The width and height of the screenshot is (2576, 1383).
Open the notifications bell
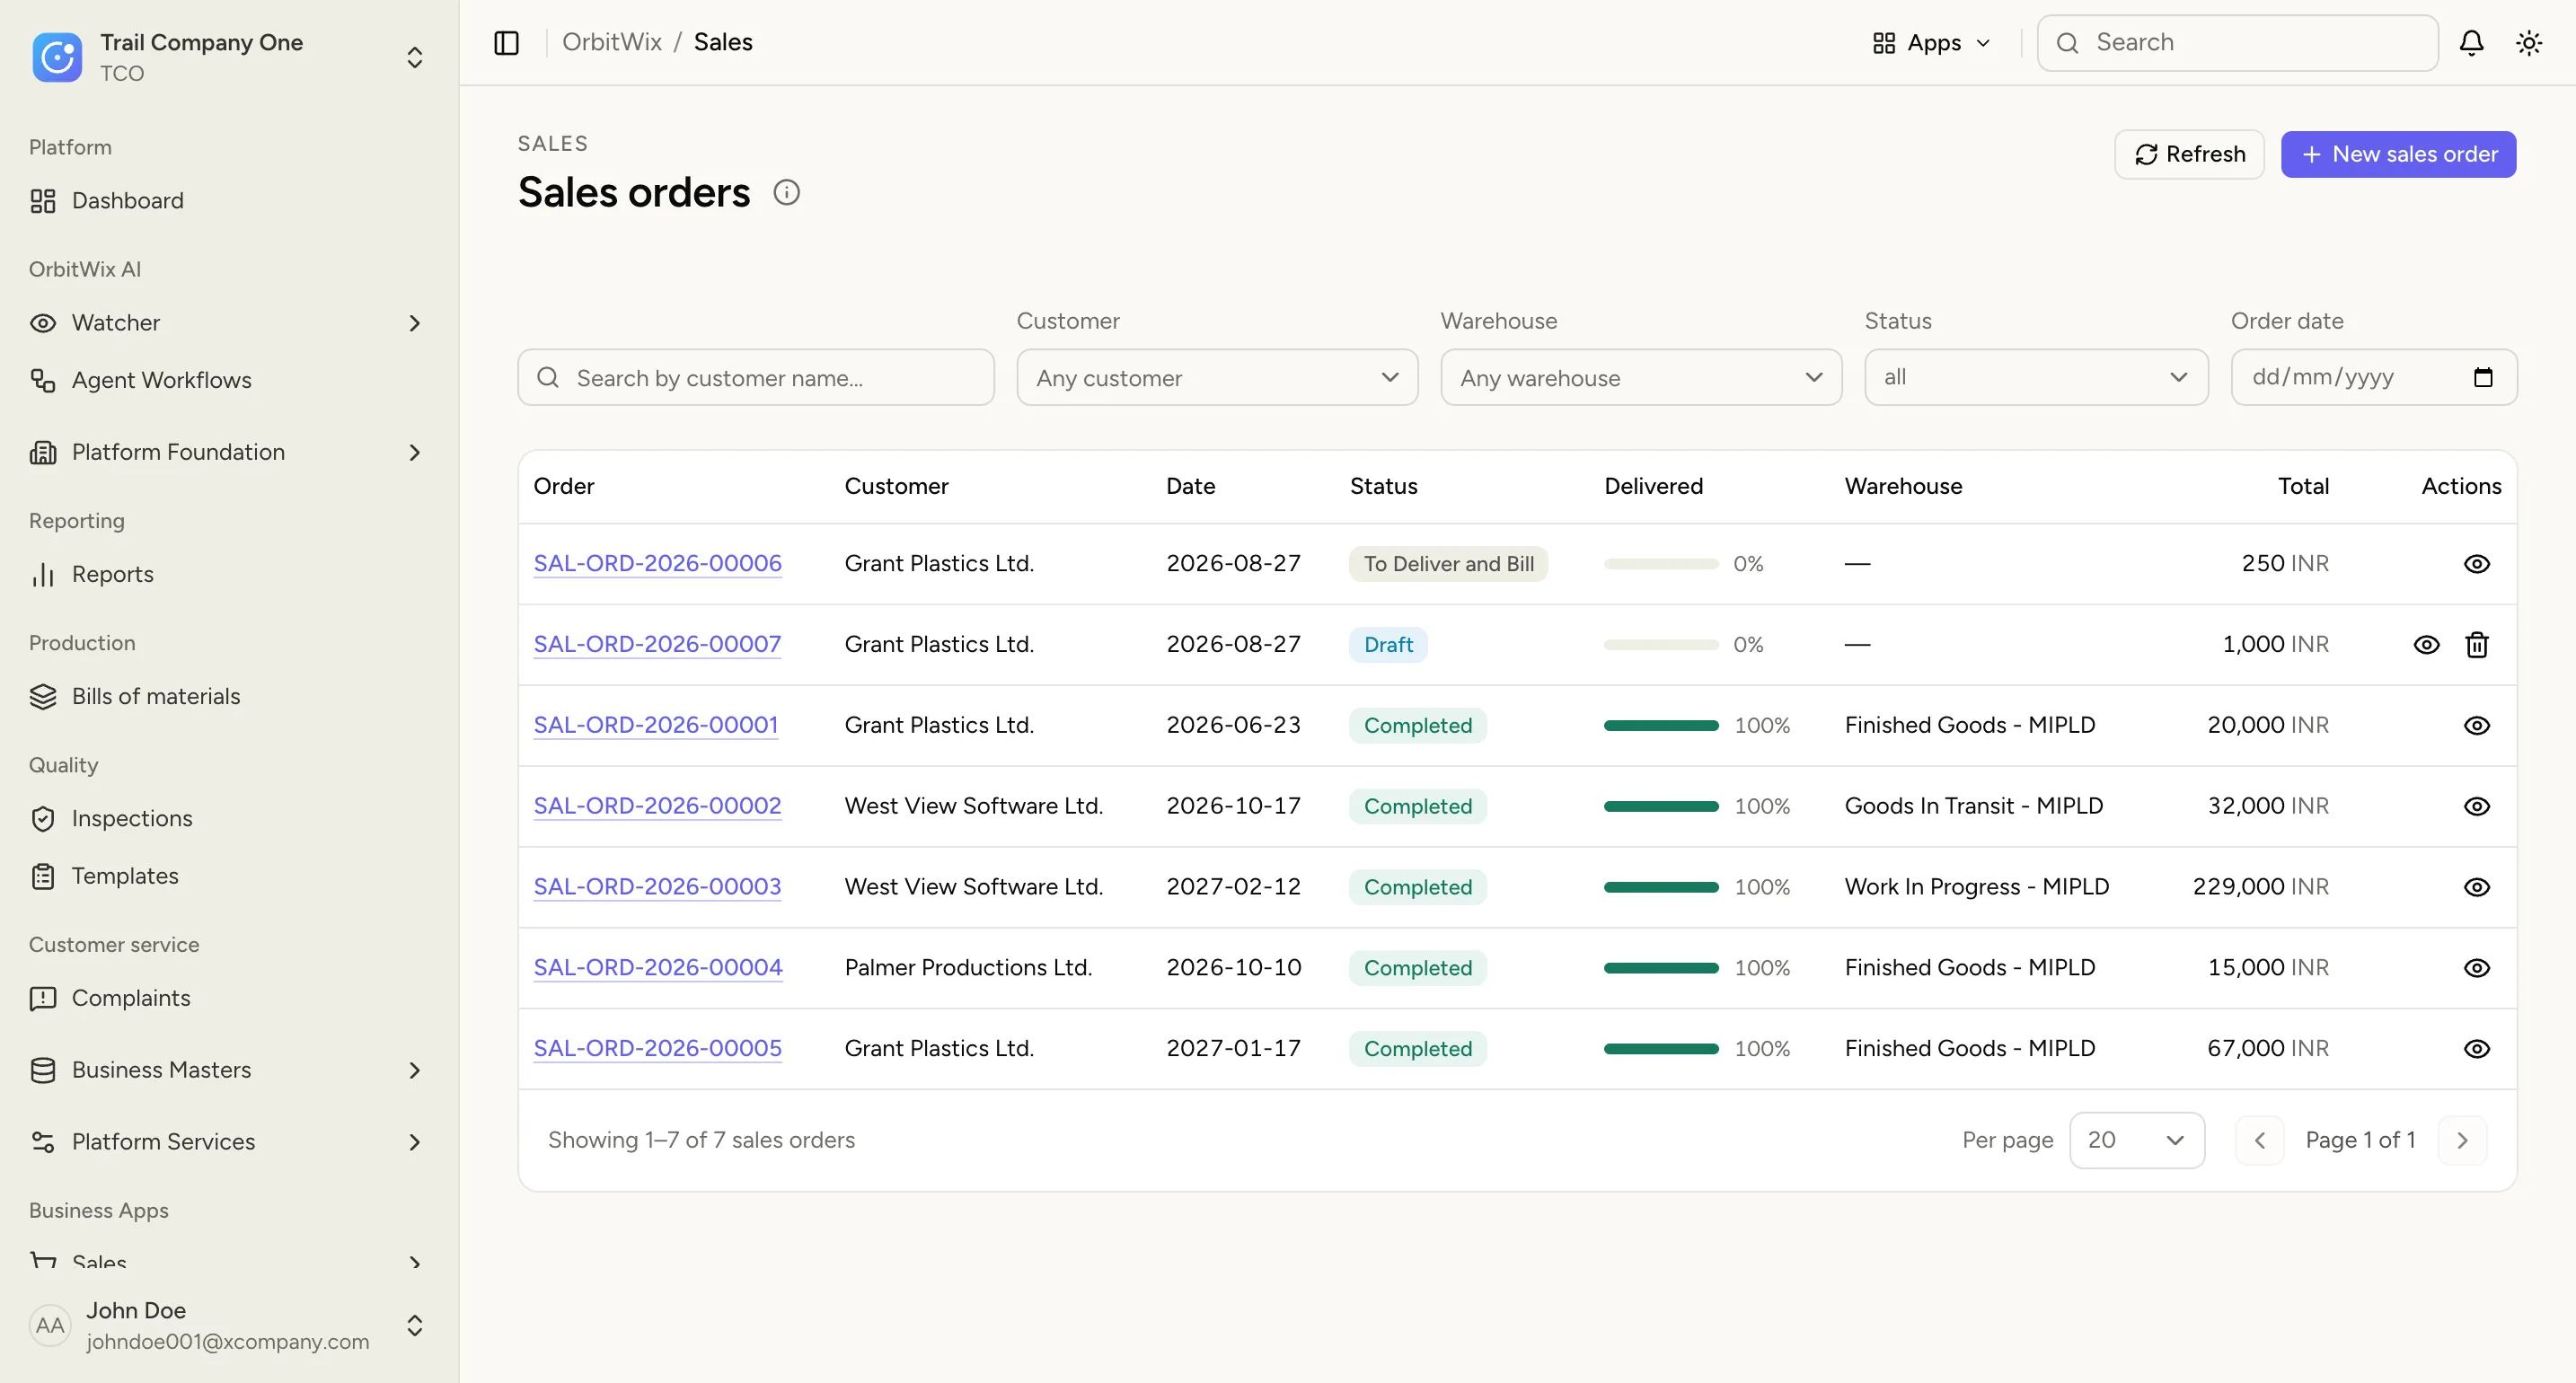pos(2471,42)
